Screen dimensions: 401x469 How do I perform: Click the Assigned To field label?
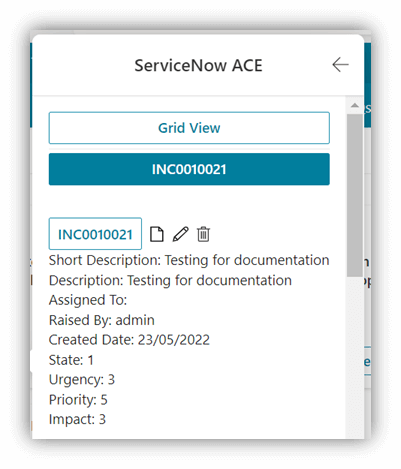tap(88, 300)
